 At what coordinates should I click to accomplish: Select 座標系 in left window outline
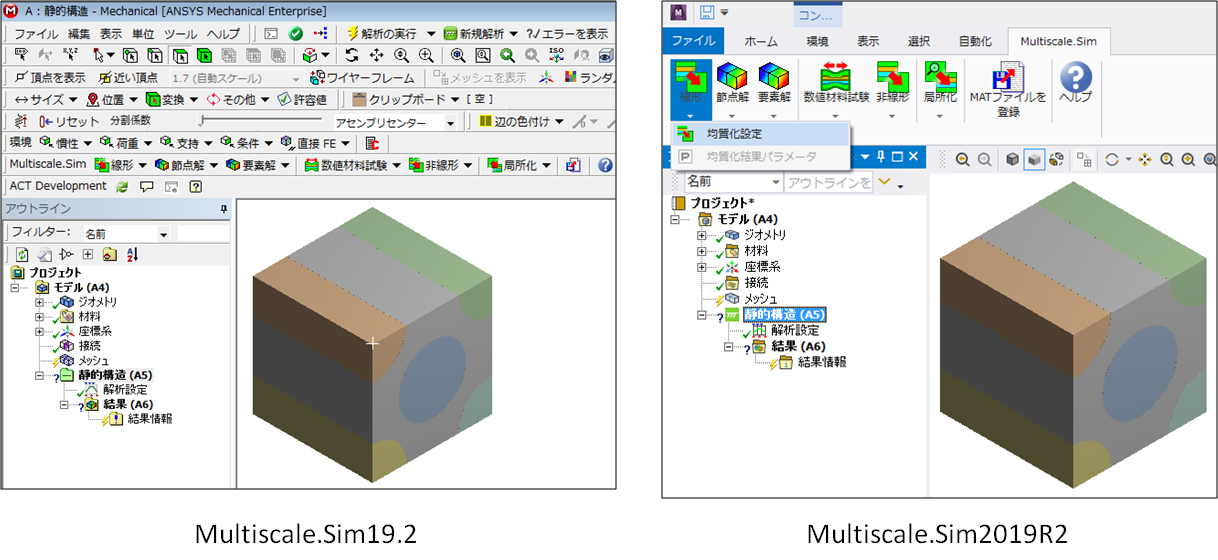pyautogui.click(x=94, y=331)
